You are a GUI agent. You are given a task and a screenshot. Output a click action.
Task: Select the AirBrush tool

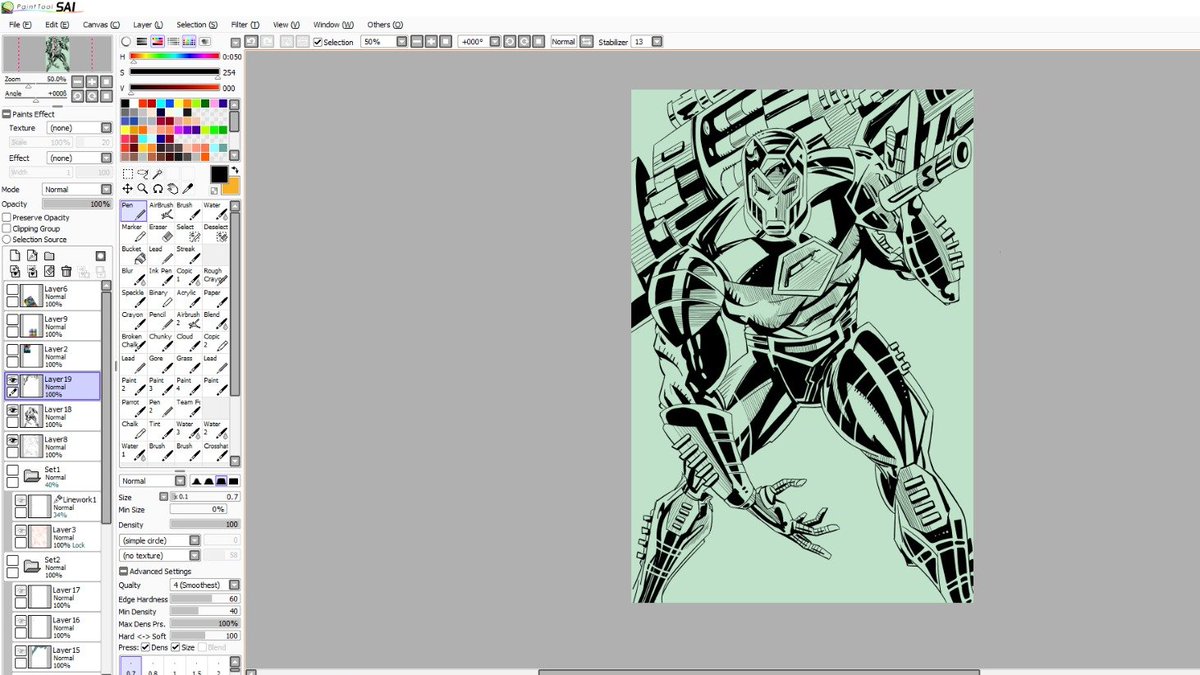[x=162, y=211]
